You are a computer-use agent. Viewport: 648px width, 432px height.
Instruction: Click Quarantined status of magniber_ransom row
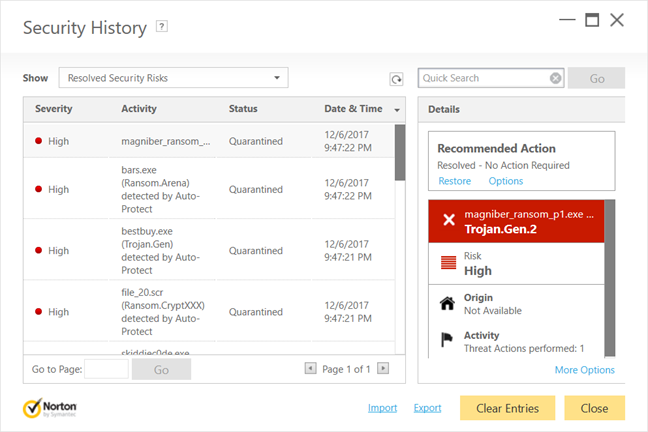(256, 141)
